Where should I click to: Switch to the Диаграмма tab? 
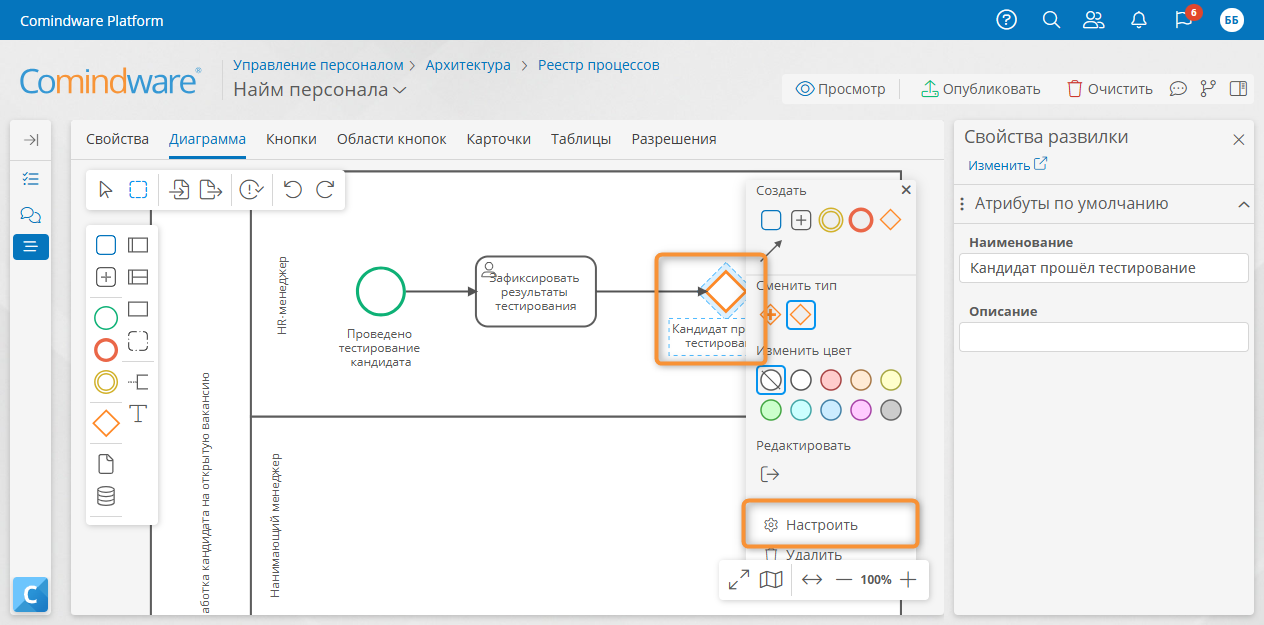pyautogui.click(x=207, y=139)
